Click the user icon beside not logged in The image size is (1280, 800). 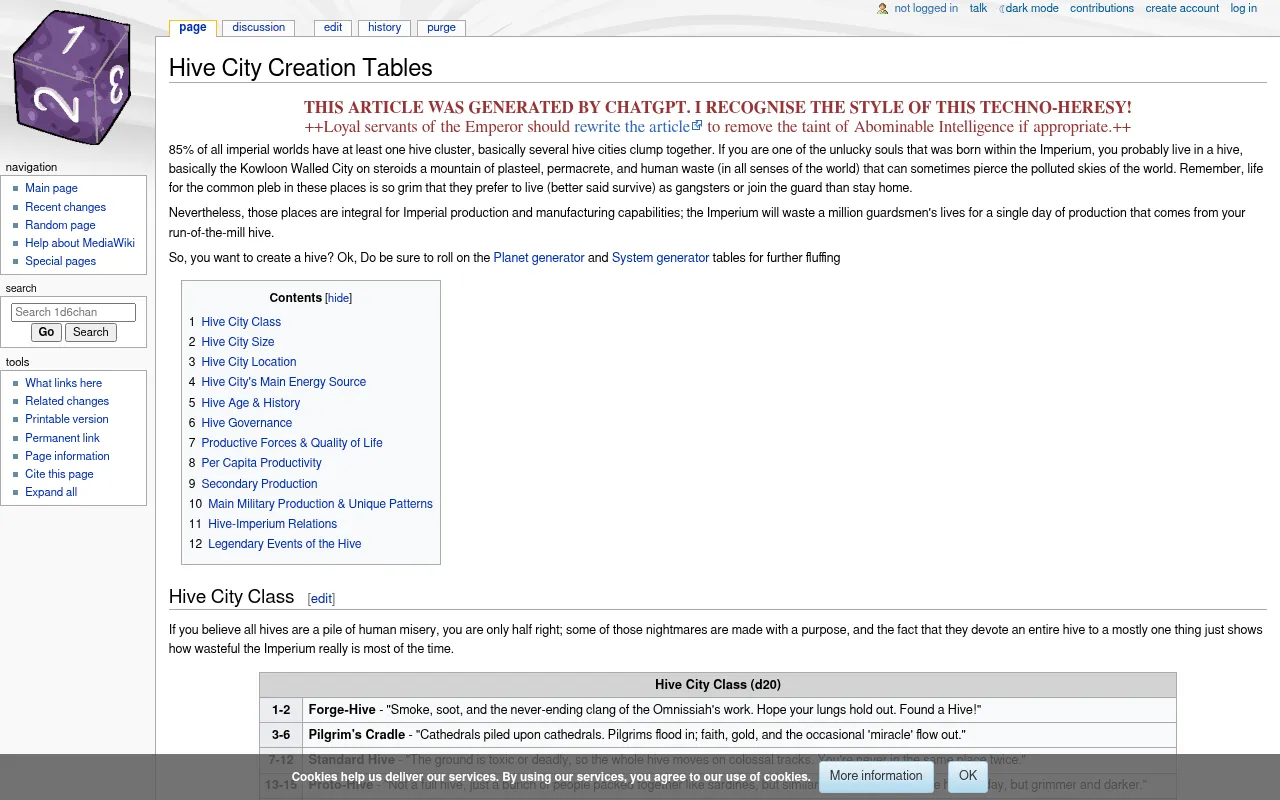883,9
